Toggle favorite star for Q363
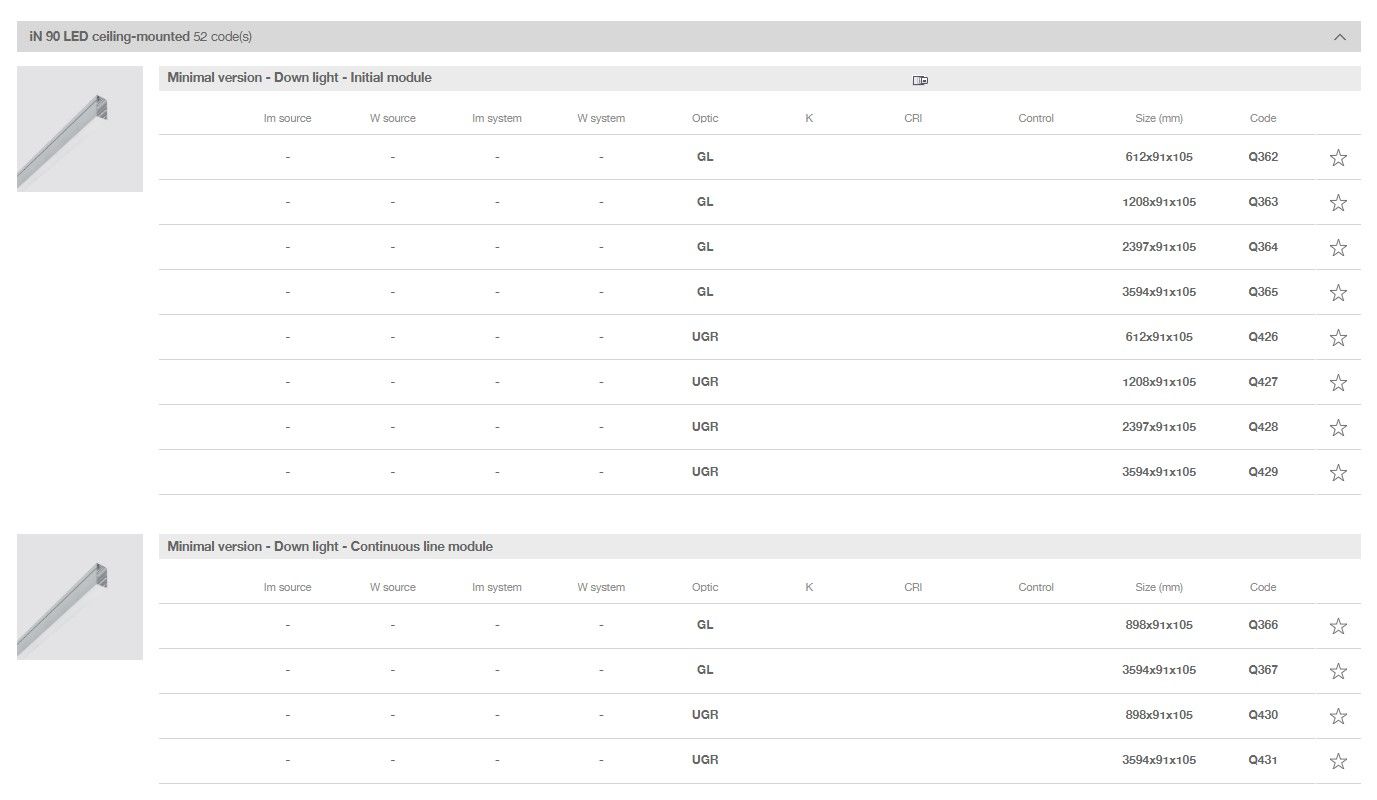The height and width of the screenshot is (800, 1377). [x=1338, y=203]
